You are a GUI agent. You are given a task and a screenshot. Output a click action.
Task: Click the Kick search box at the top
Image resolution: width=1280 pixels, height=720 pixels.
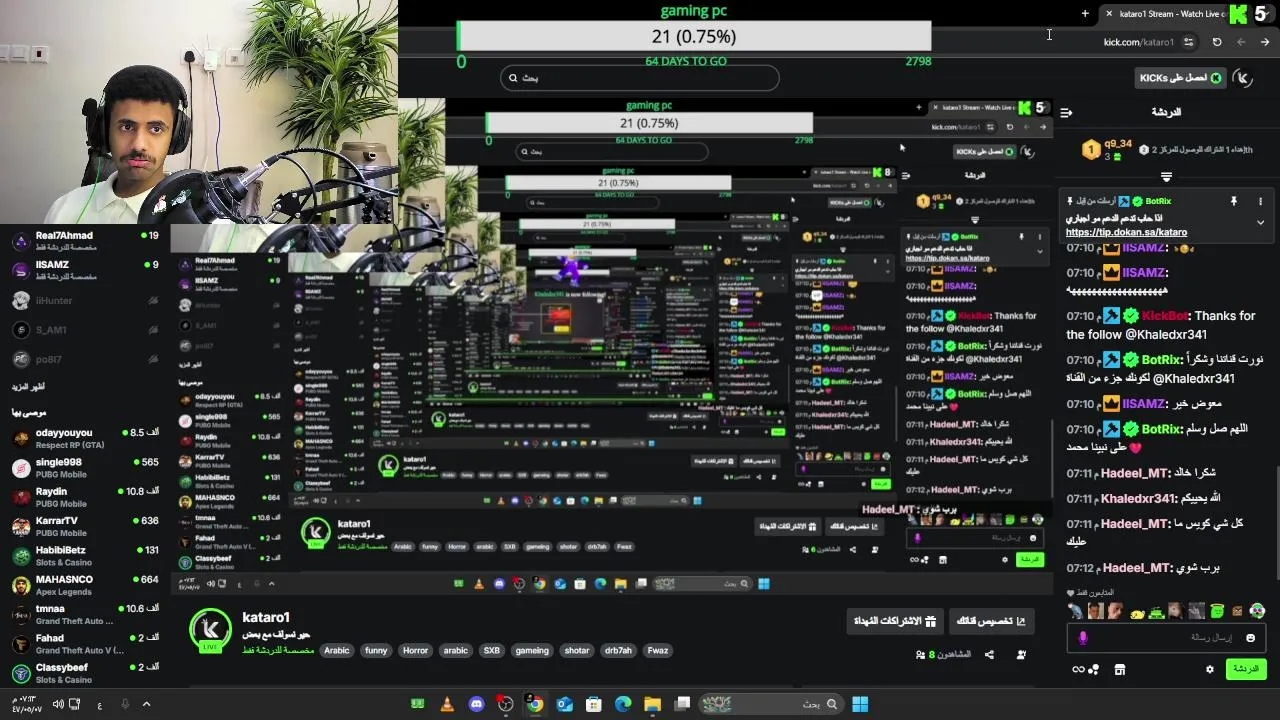(x=640, y=78)
